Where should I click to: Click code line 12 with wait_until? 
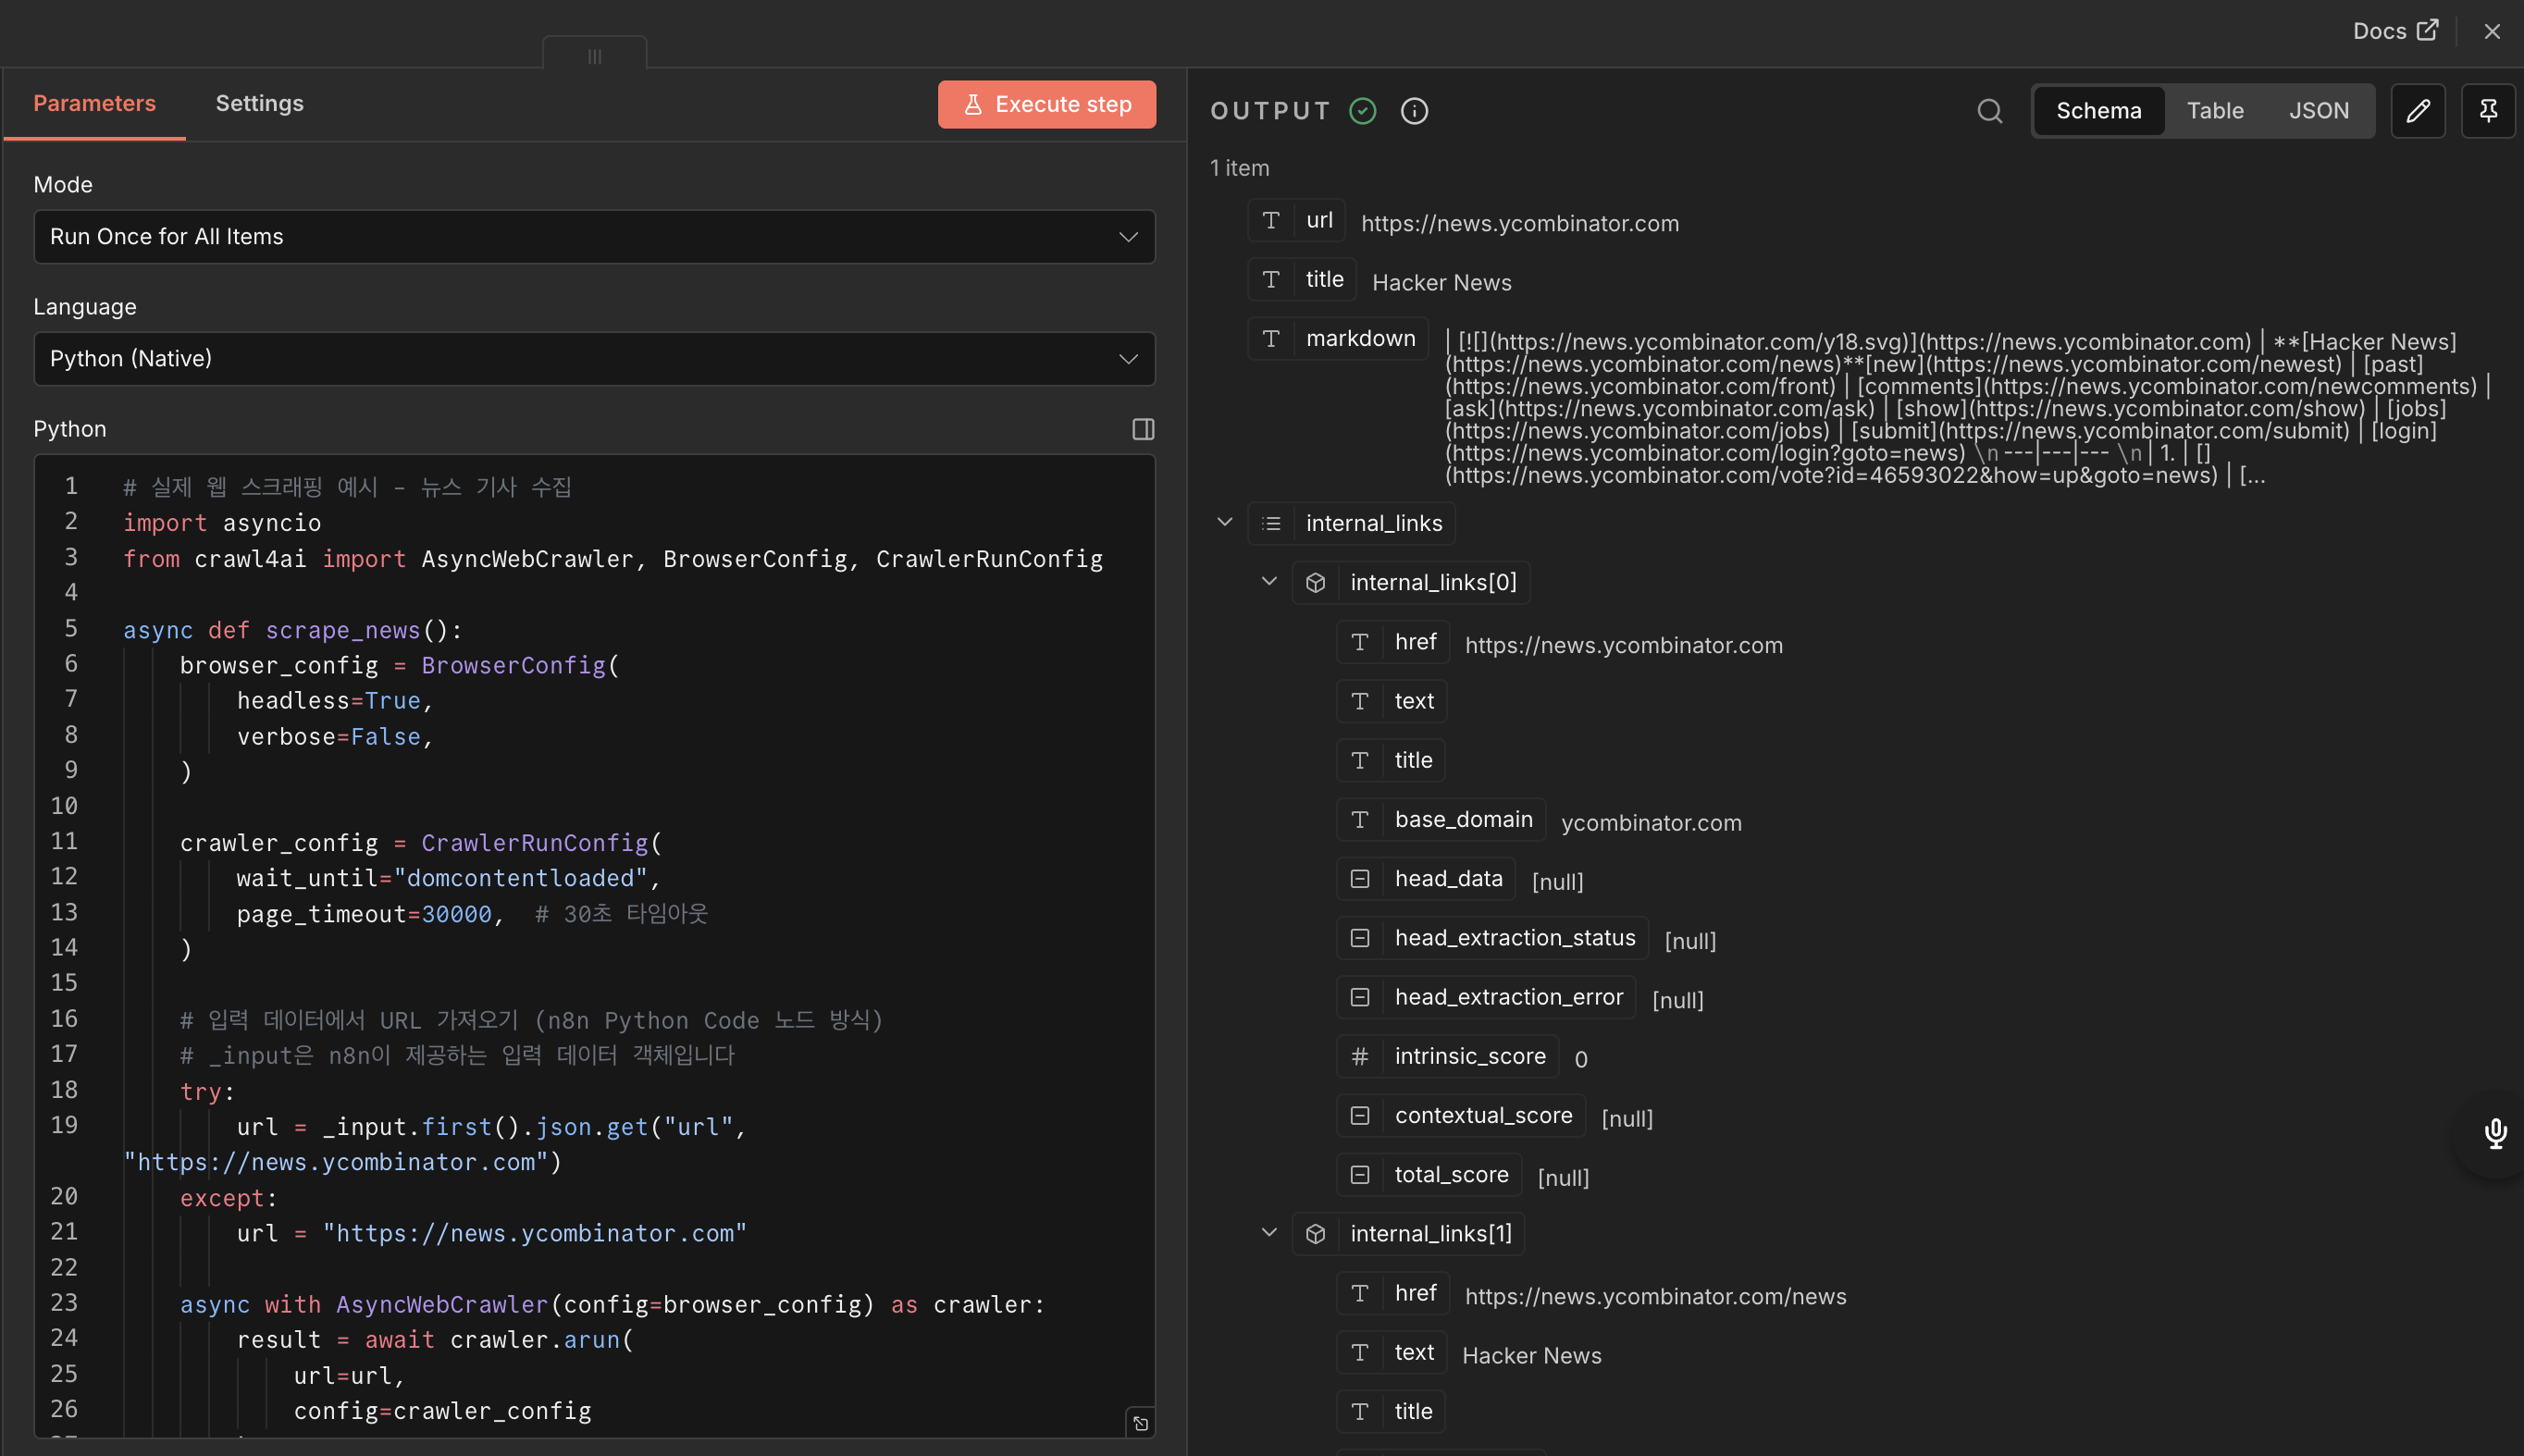tap(449, 878)
